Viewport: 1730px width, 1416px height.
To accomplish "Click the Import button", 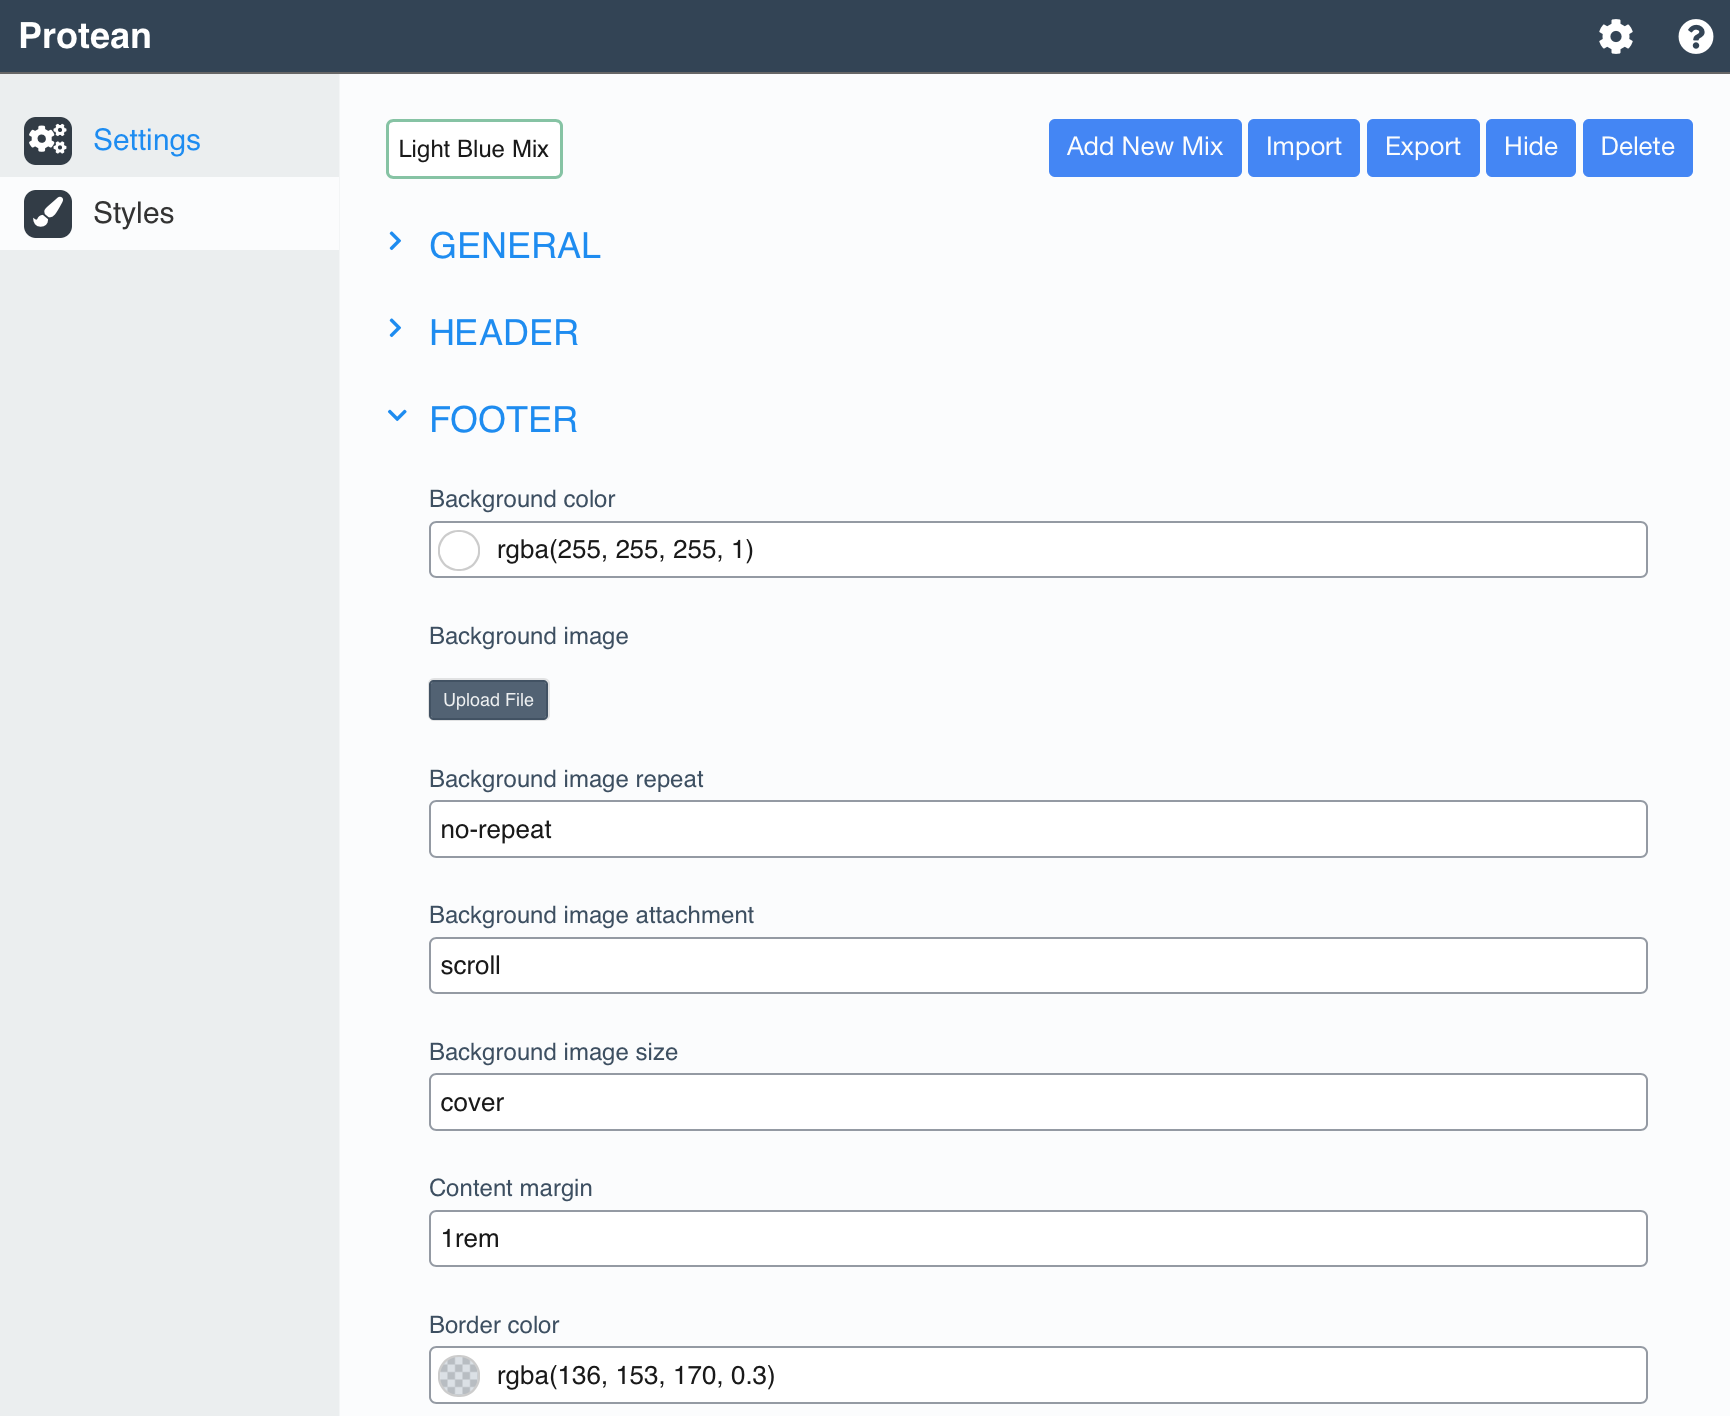I will pyautogui.click(x=1303, y=148).
